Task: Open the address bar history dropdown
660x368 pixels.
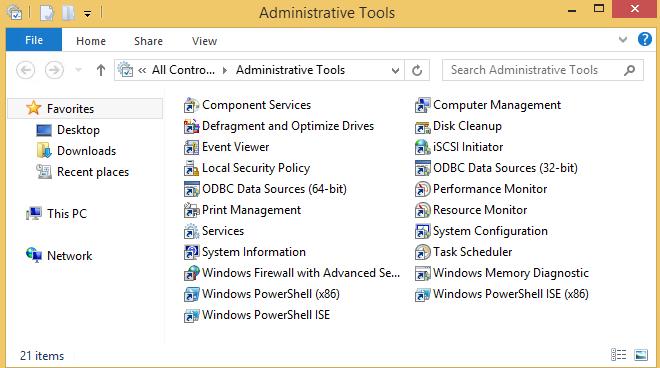Action: (395, 70)
